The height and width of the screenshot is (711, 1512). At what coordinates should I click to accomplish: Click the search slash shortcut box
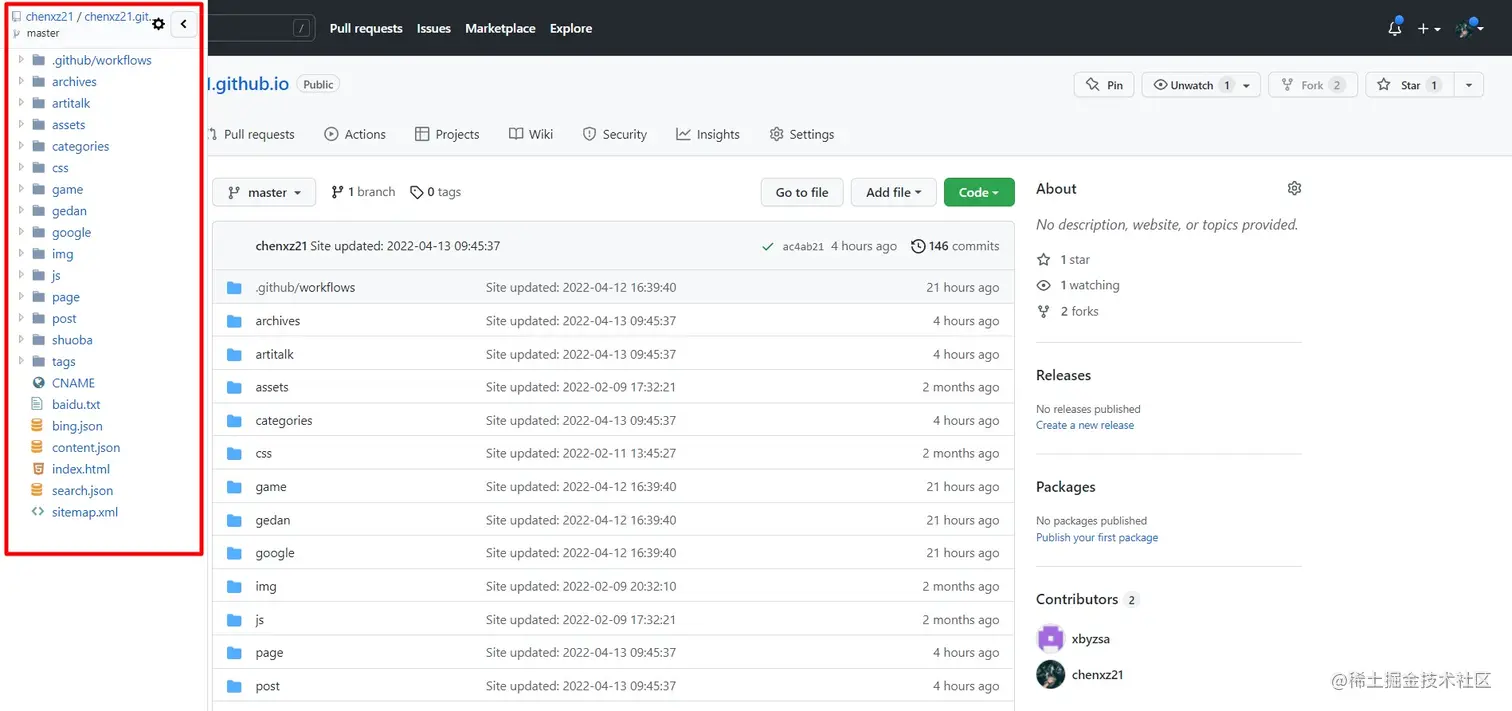click(x=301, y=28)
